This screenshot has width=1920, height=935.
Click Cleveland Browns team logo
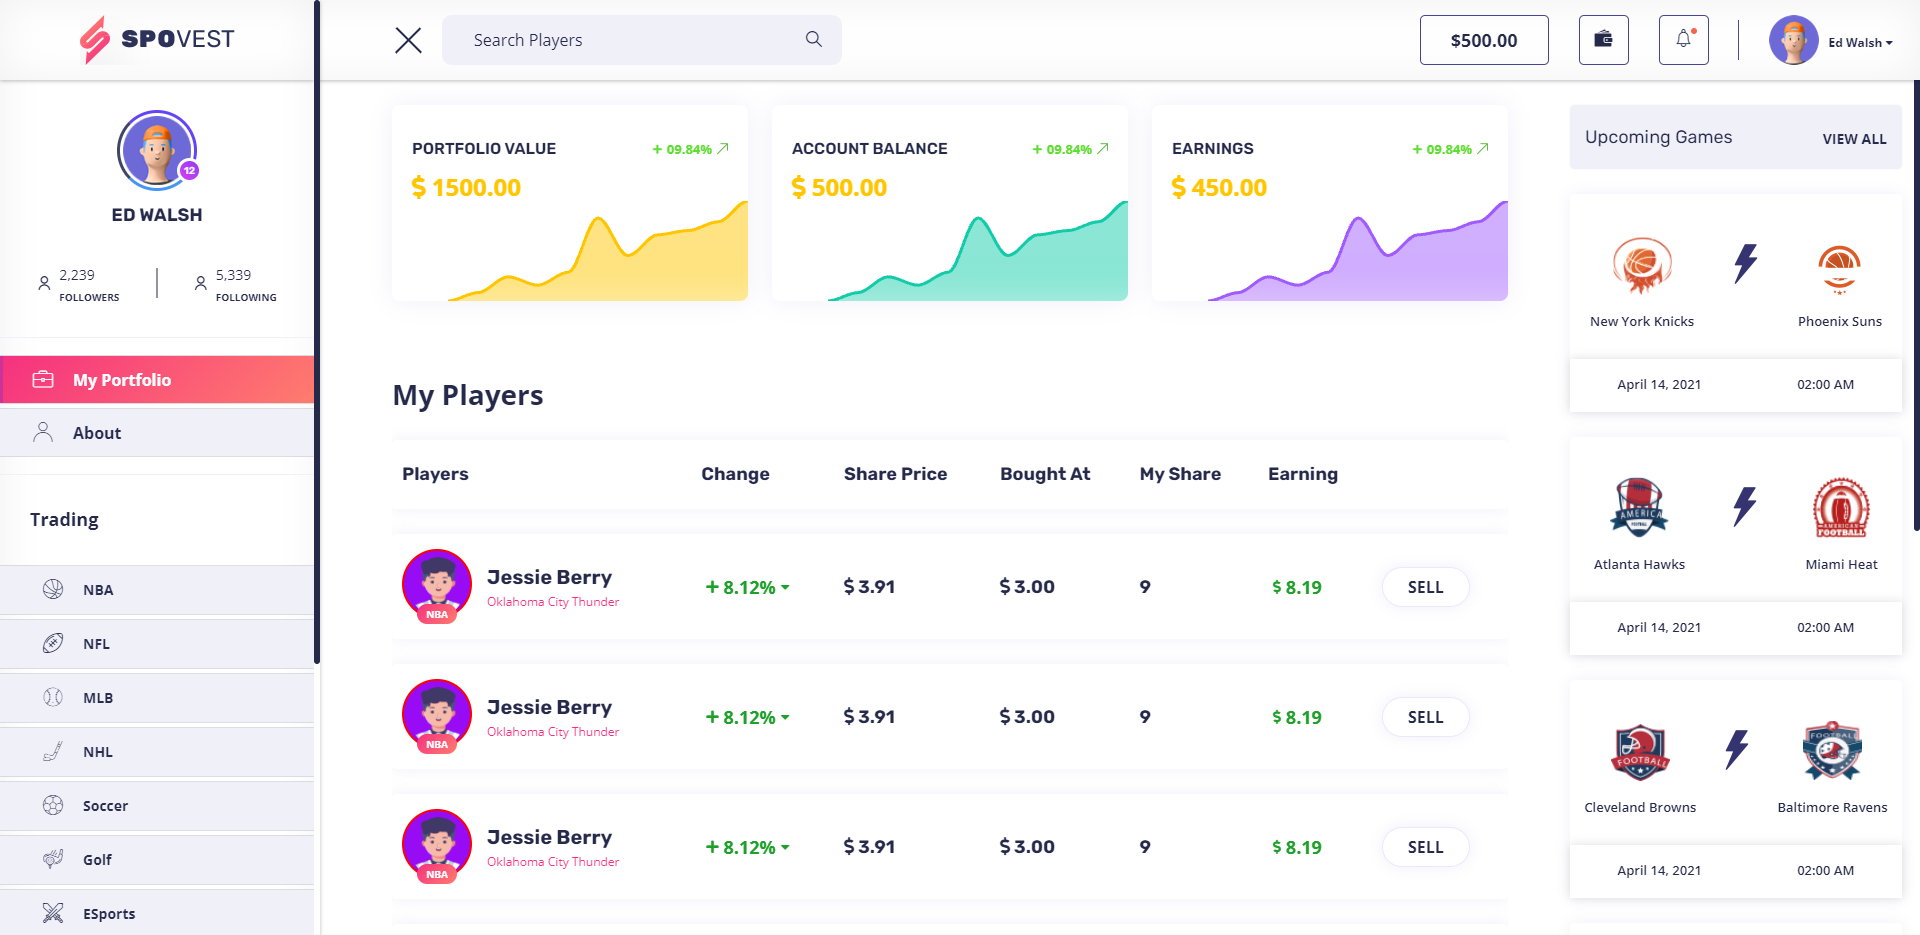click(x=1640, y=752)
